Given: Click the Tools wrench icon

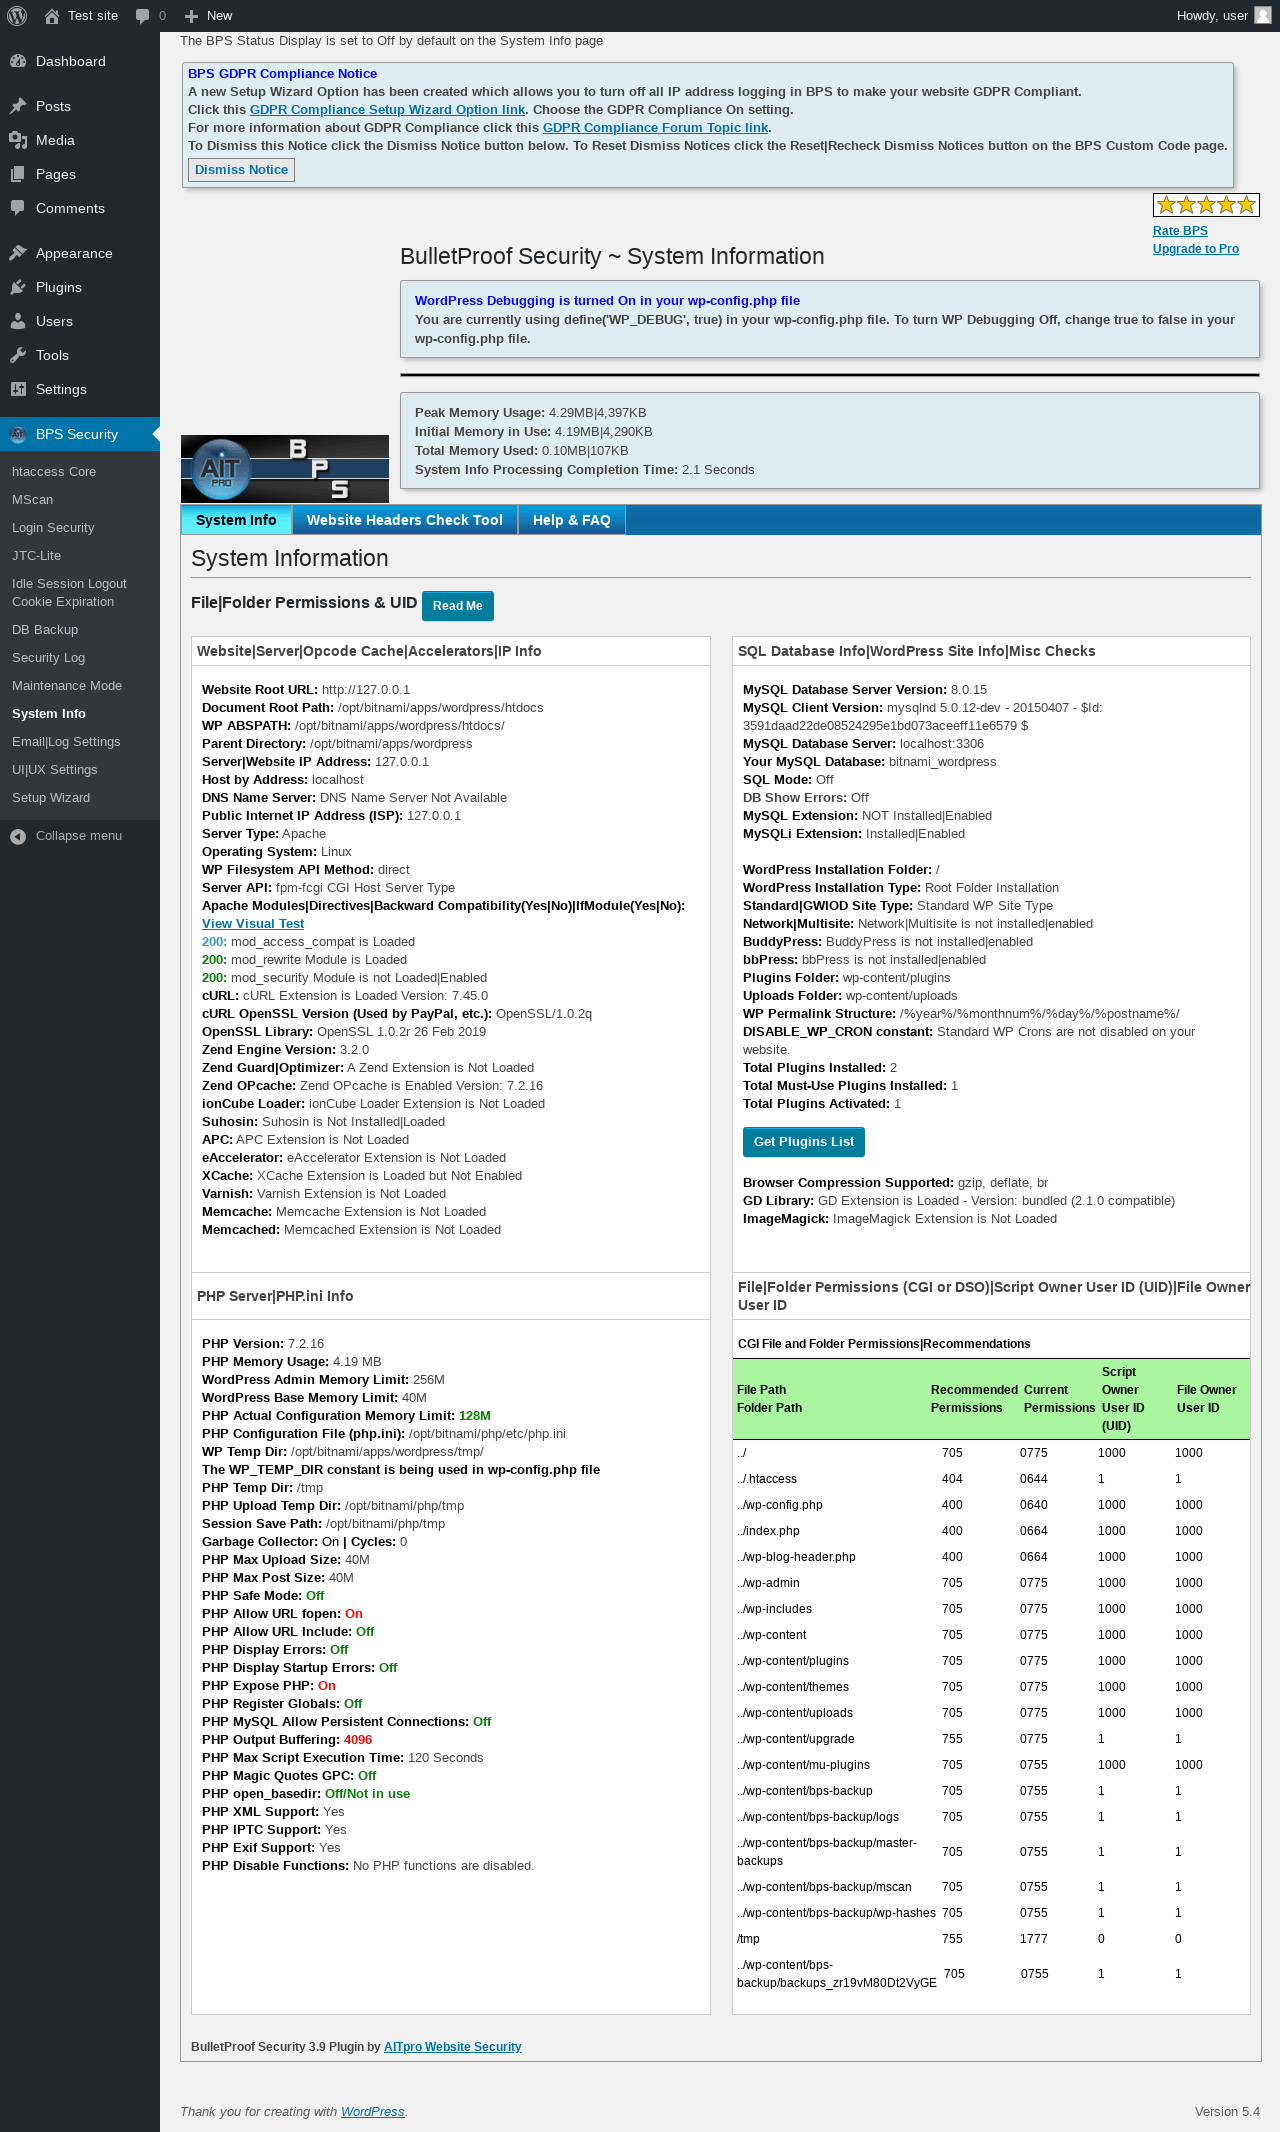Looking at the screenshot, I should pyautogui.click(x=18, y=355).
